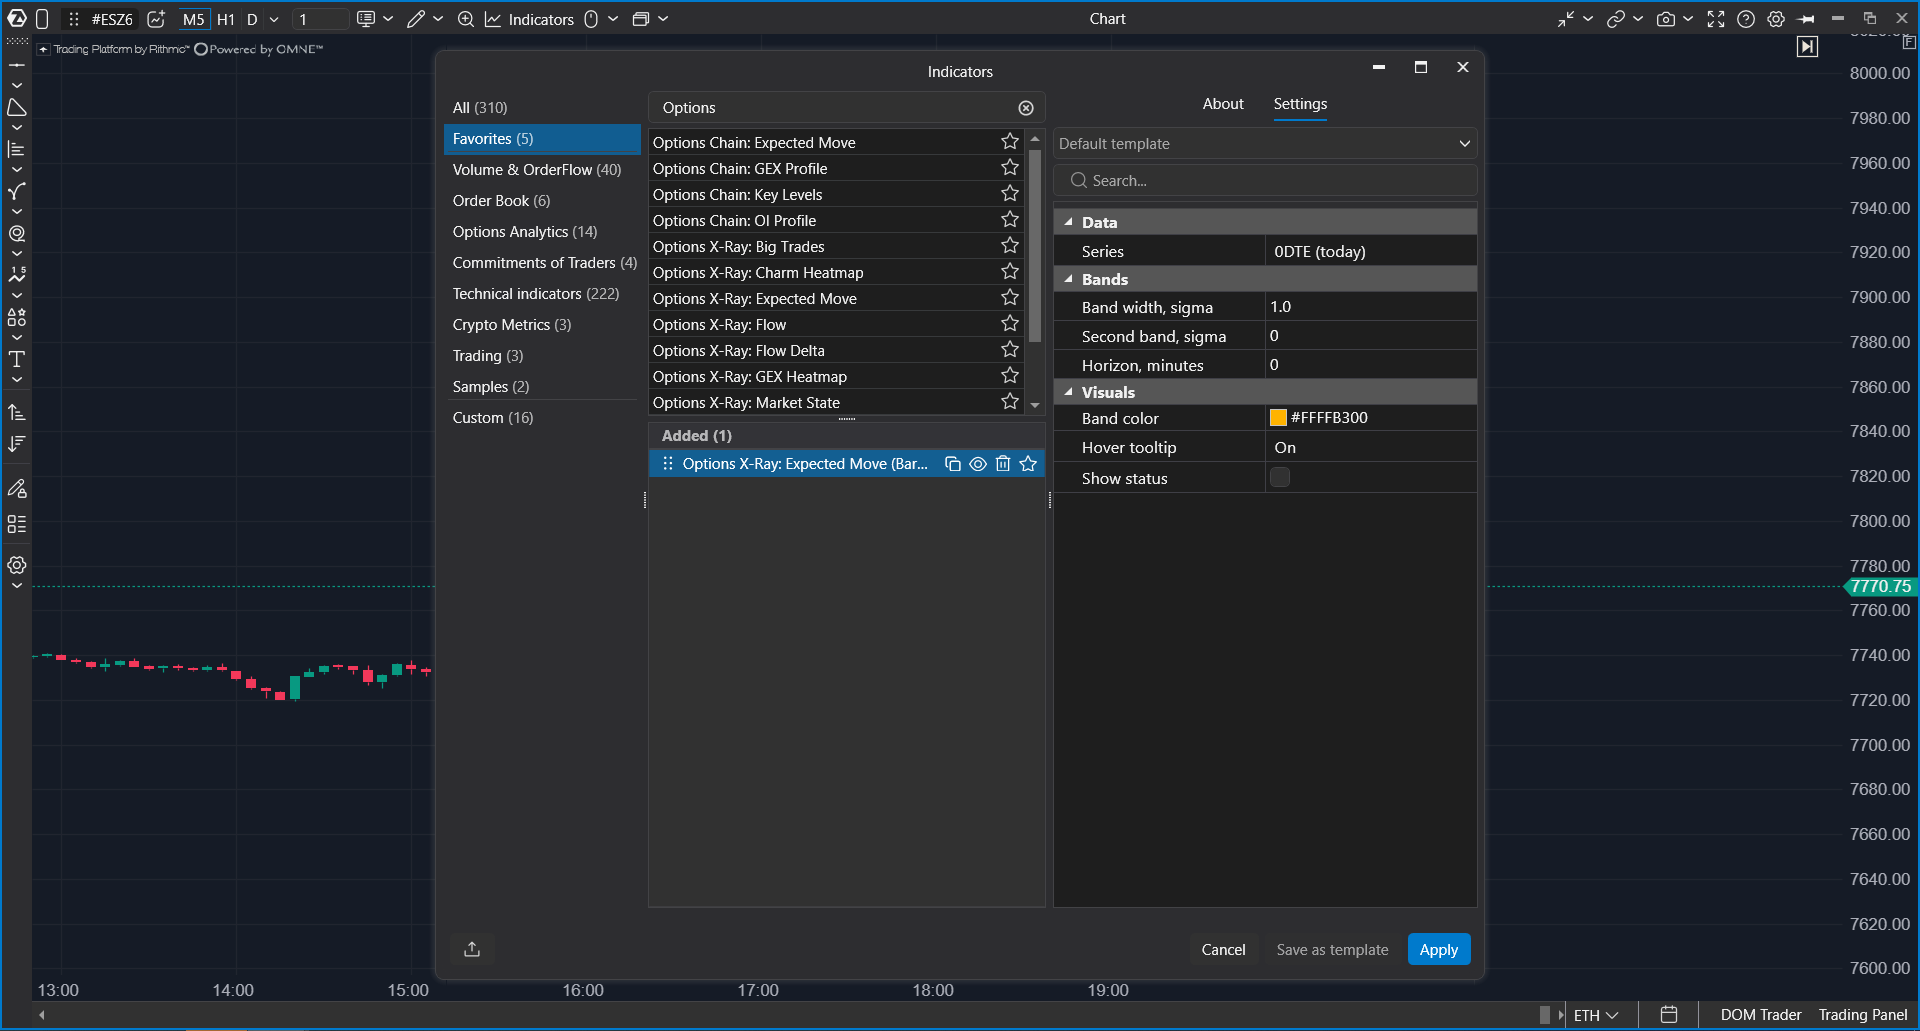Screen dimensions: 1920x1031
Task: Click the export icon at dialog bottom left
Action: [472, 949]
